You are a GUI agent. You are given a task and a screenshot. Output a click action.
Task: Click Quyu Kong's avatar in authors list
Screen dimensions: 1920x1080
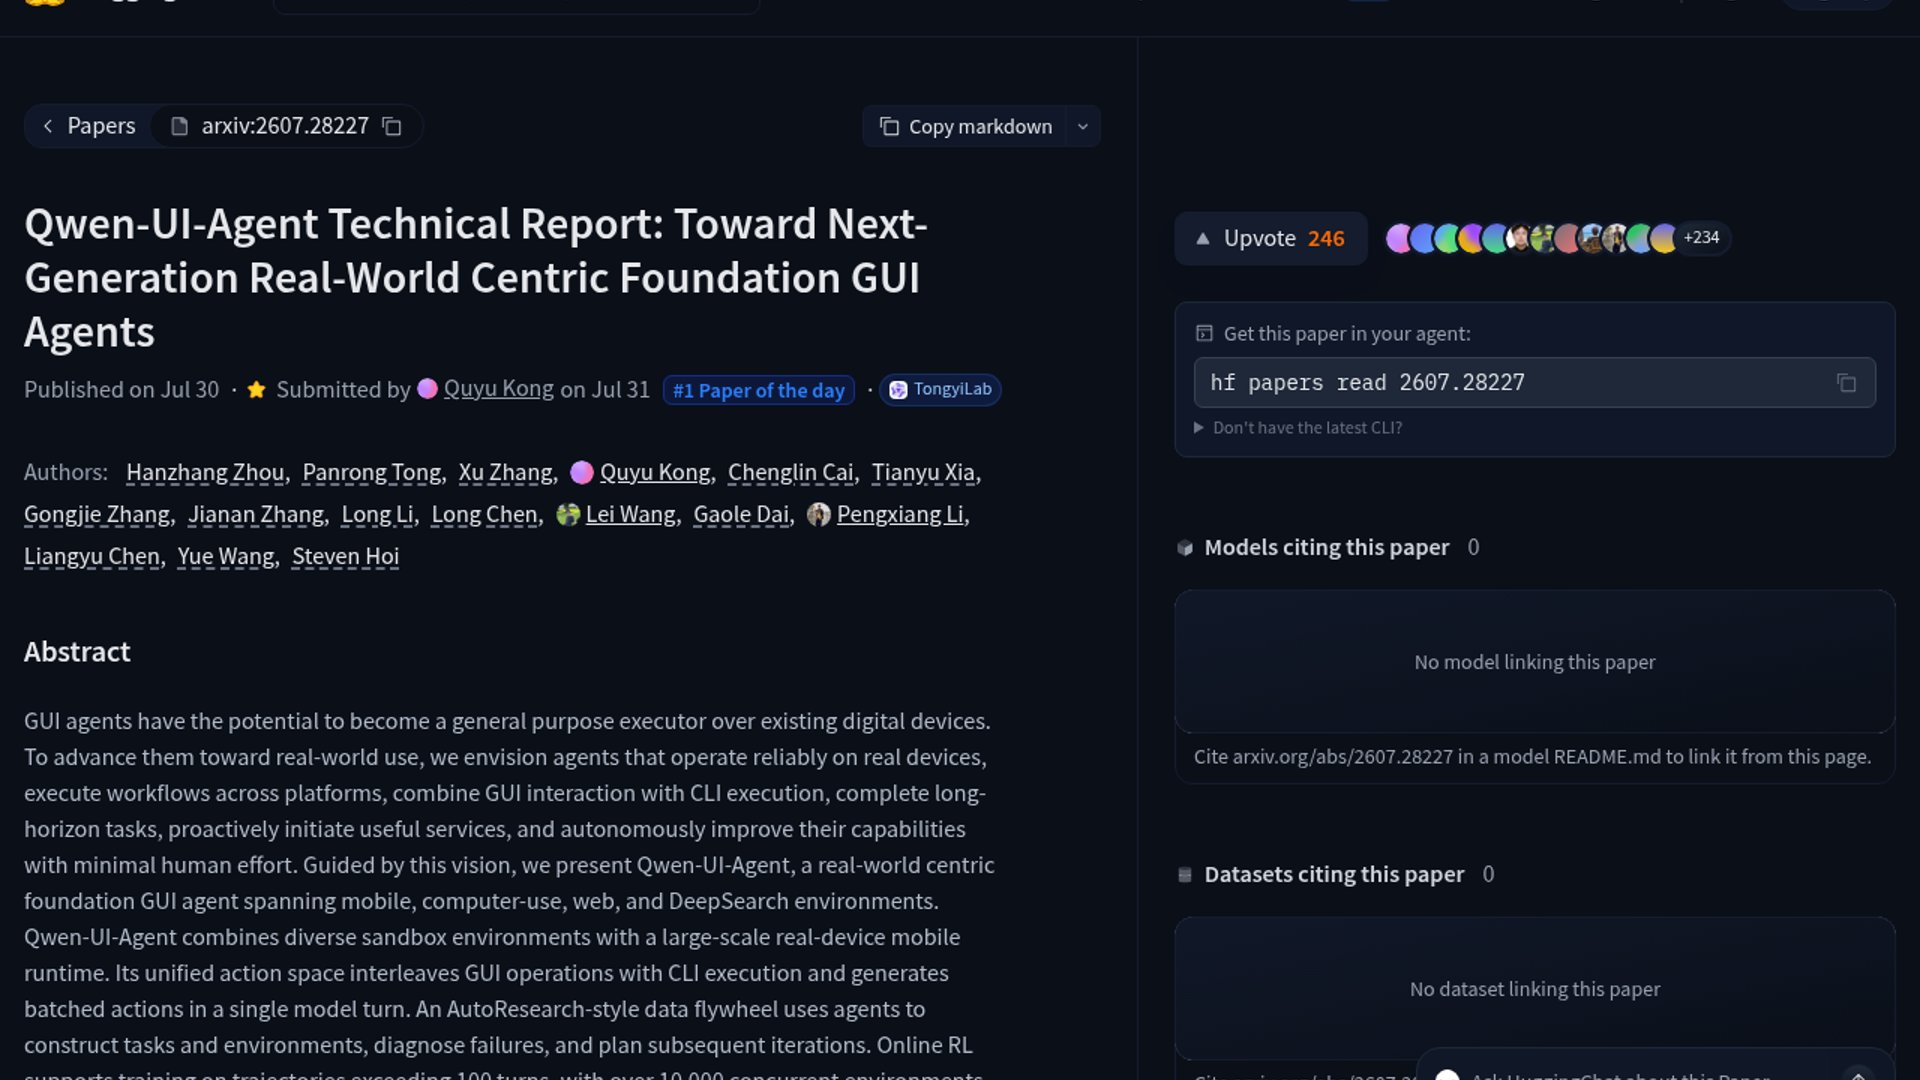pyautogui.click(x=582, y=472)
